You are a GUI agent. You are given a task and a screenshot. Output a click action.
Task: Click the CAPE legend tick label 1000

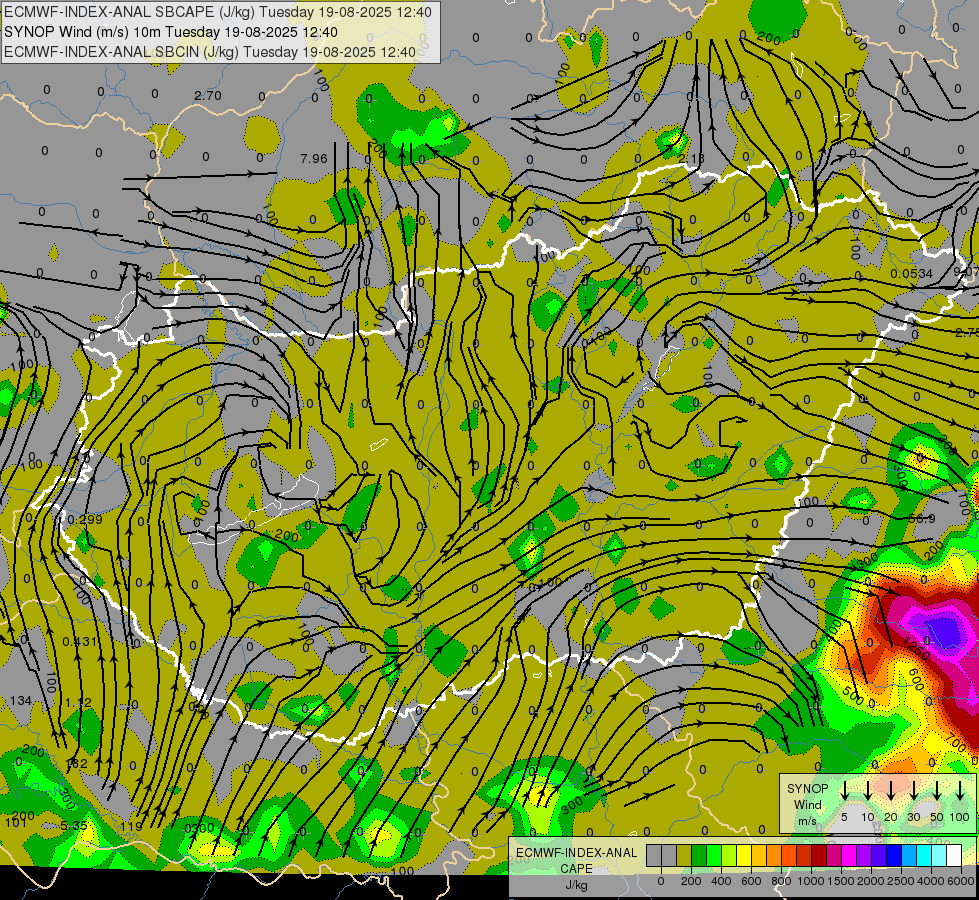point(811,881)
